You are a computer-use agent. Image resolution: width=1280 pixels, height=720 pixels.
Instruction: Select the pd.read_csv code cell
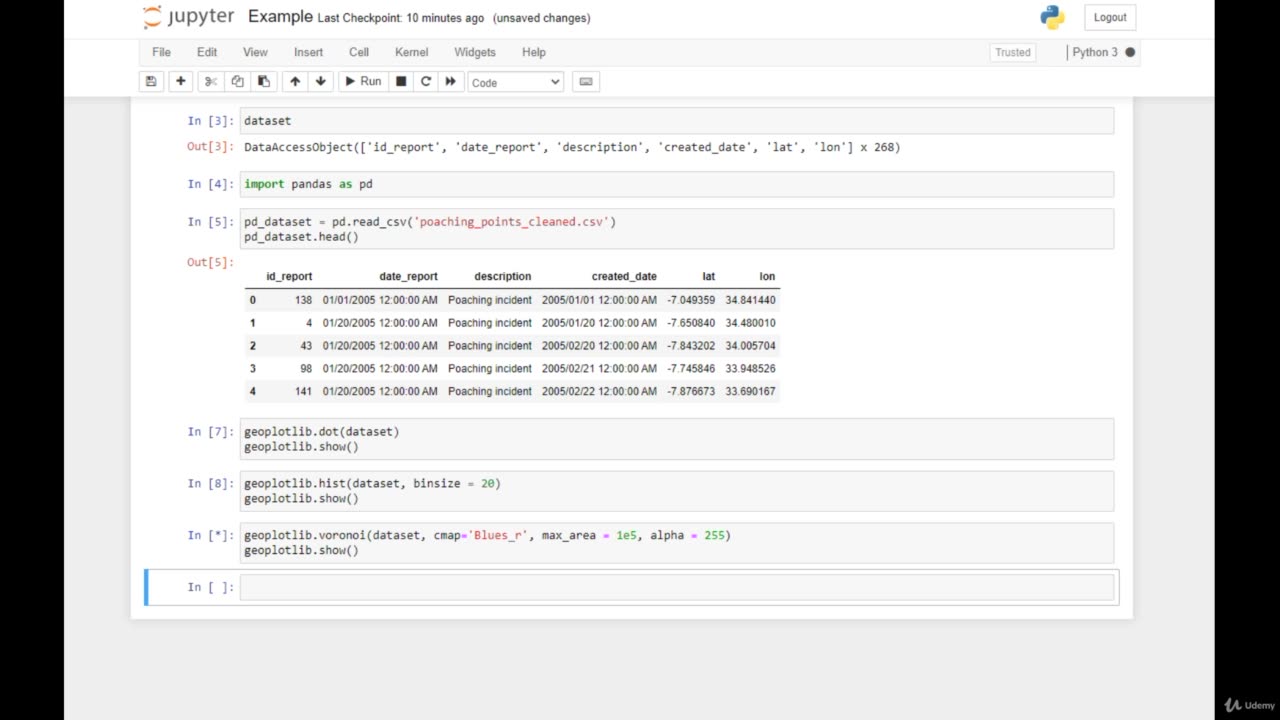(x=677, y=229)
